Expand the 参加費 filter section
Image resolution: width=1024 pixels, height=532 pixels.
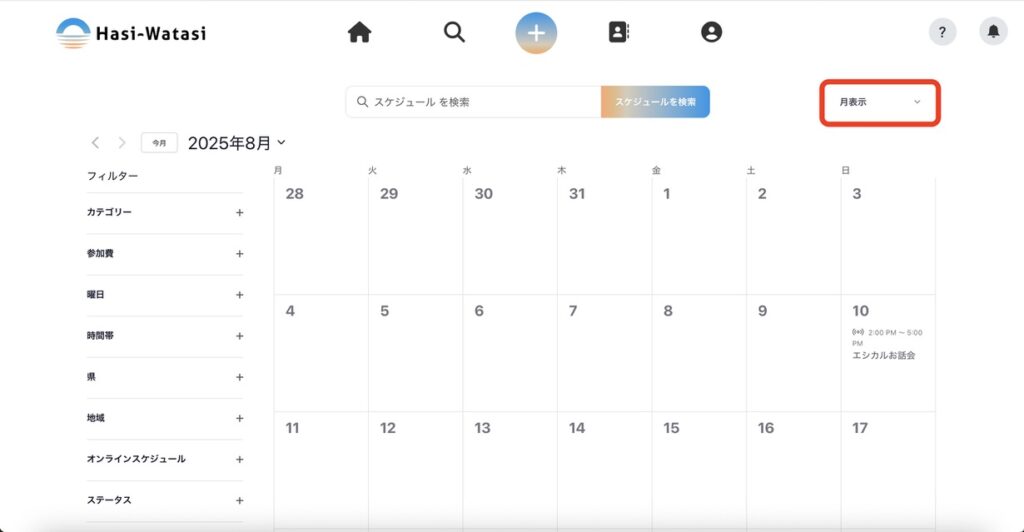pyautogui.click(x=239, y=254)
